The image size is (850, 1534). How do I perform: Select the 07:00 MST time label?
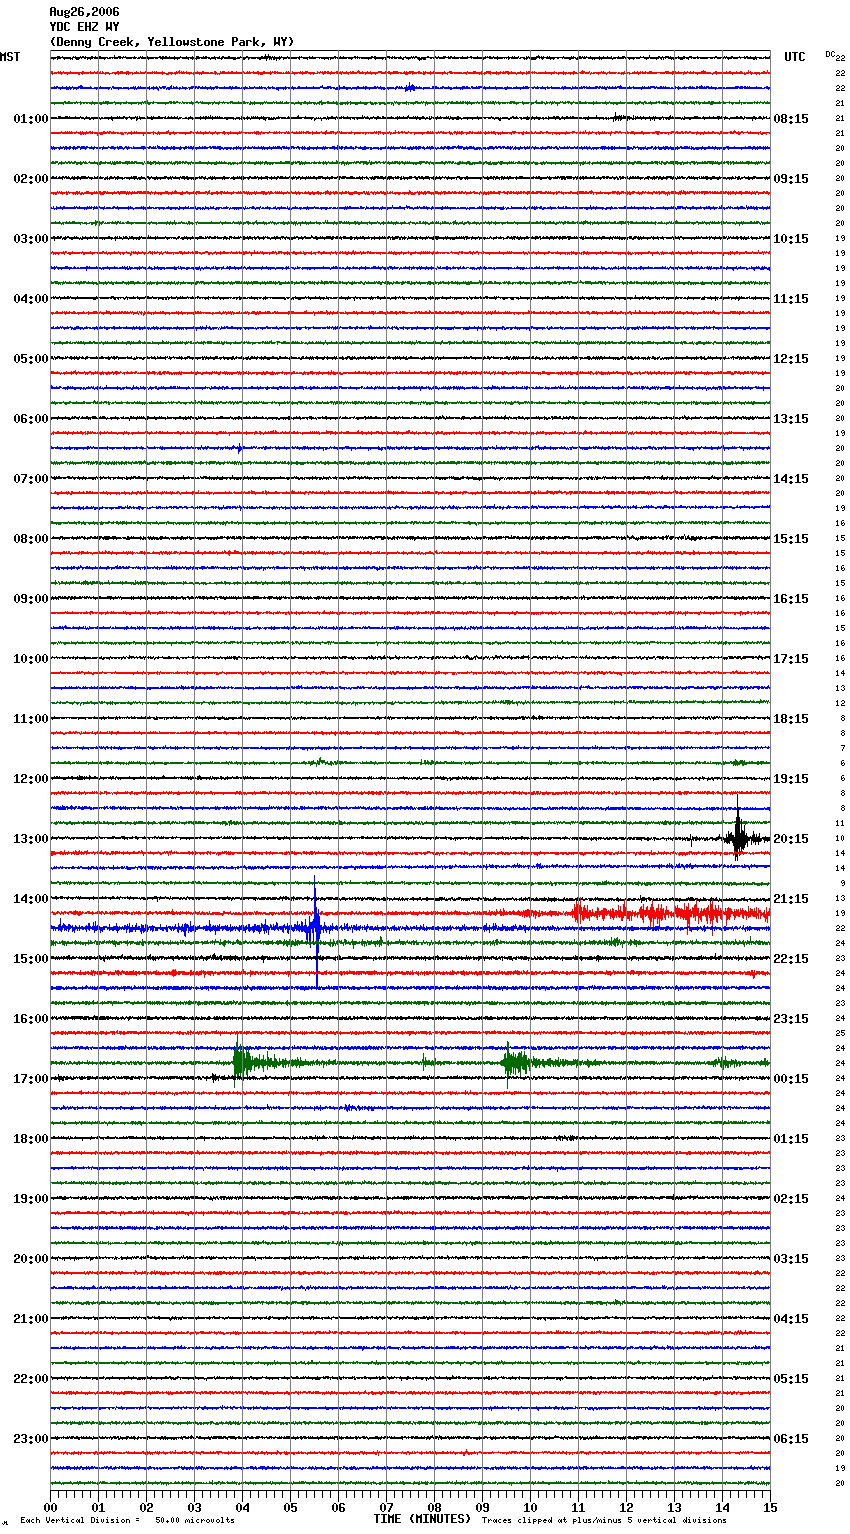[31, 479]
